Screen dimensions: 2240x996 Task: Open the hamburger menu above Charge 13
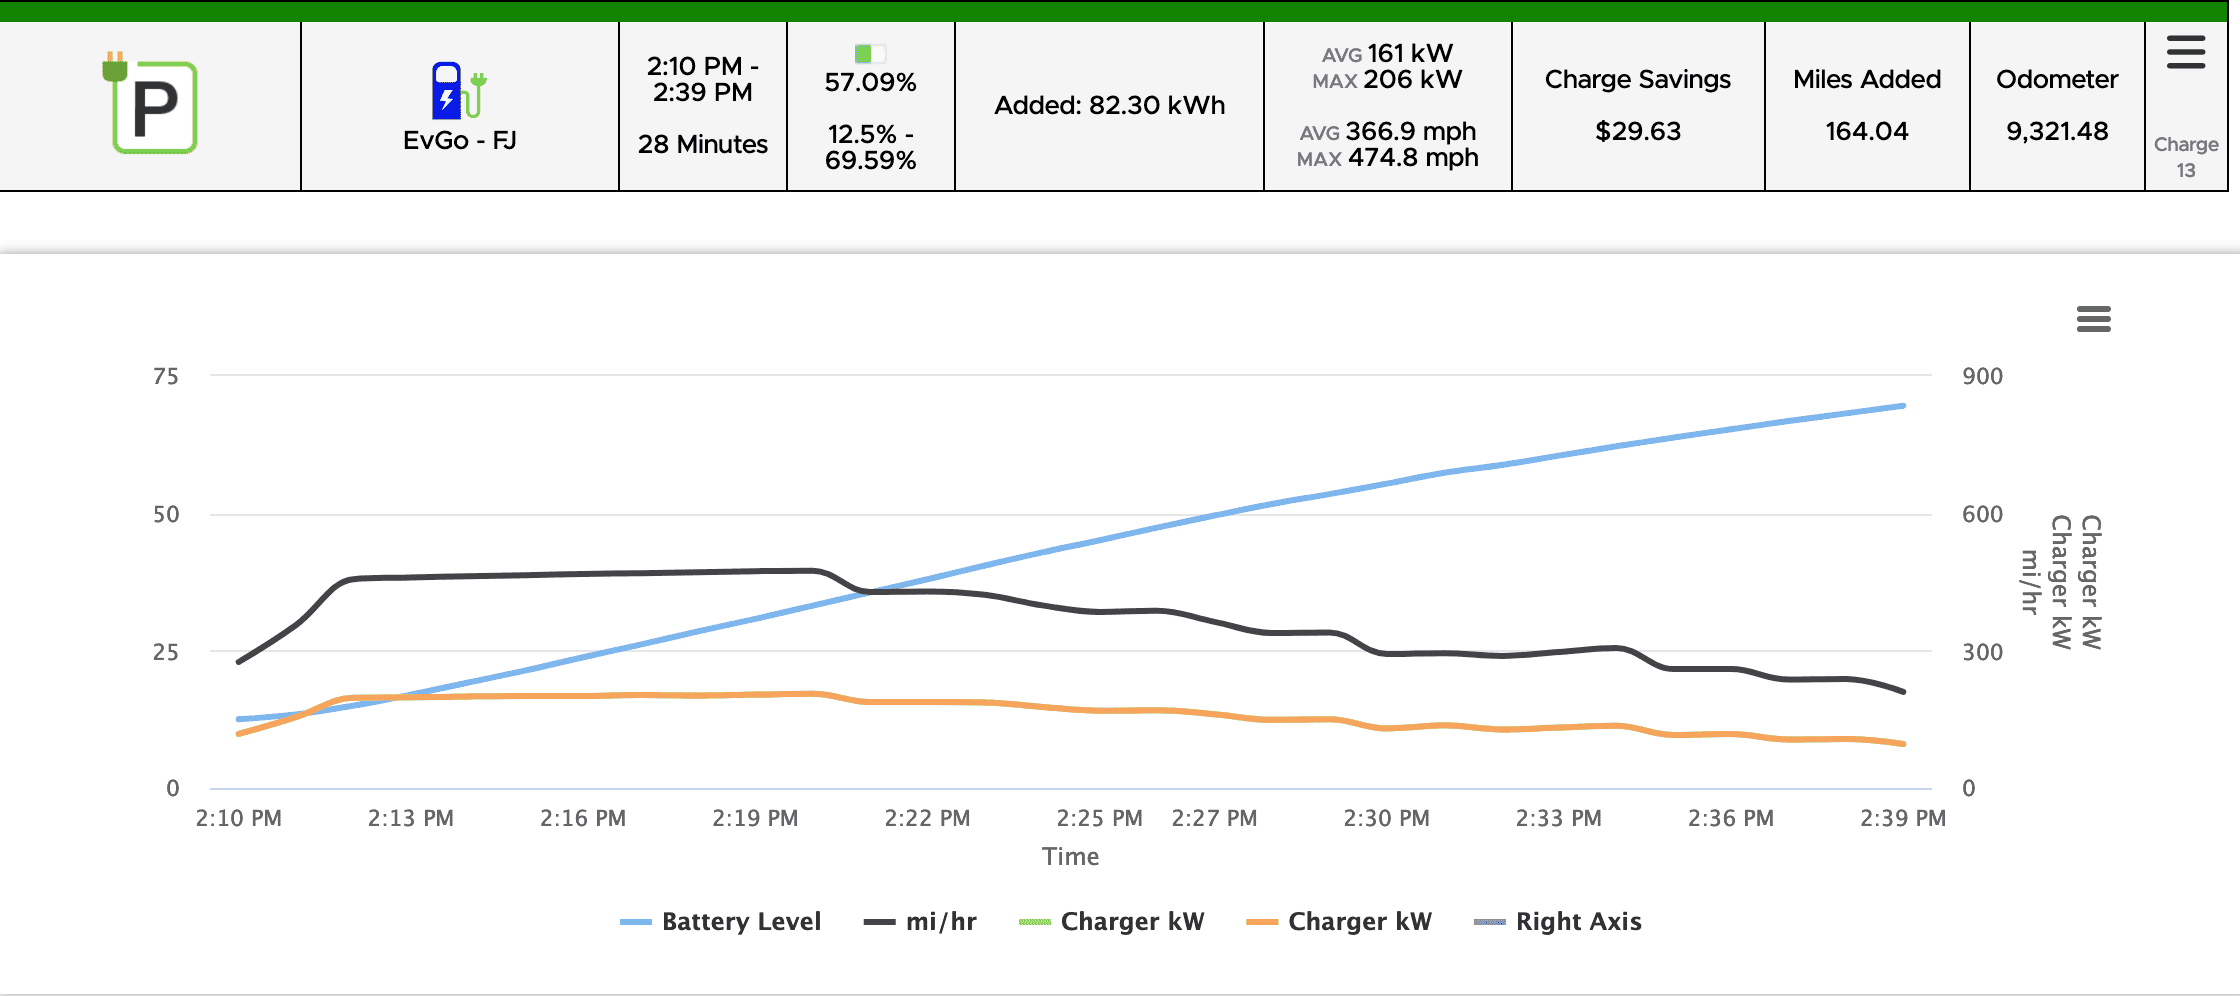pyautogui.click(x=2186, y=52)
